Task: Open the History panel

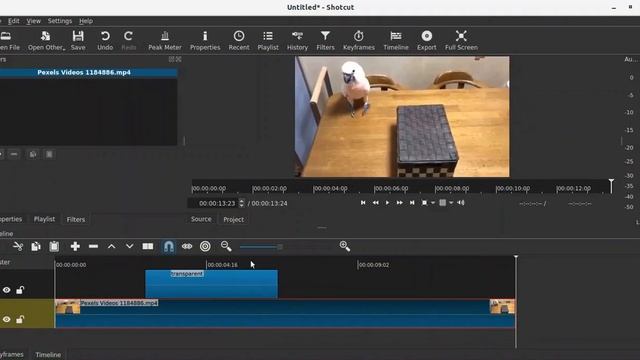Action: click(297, 40)
